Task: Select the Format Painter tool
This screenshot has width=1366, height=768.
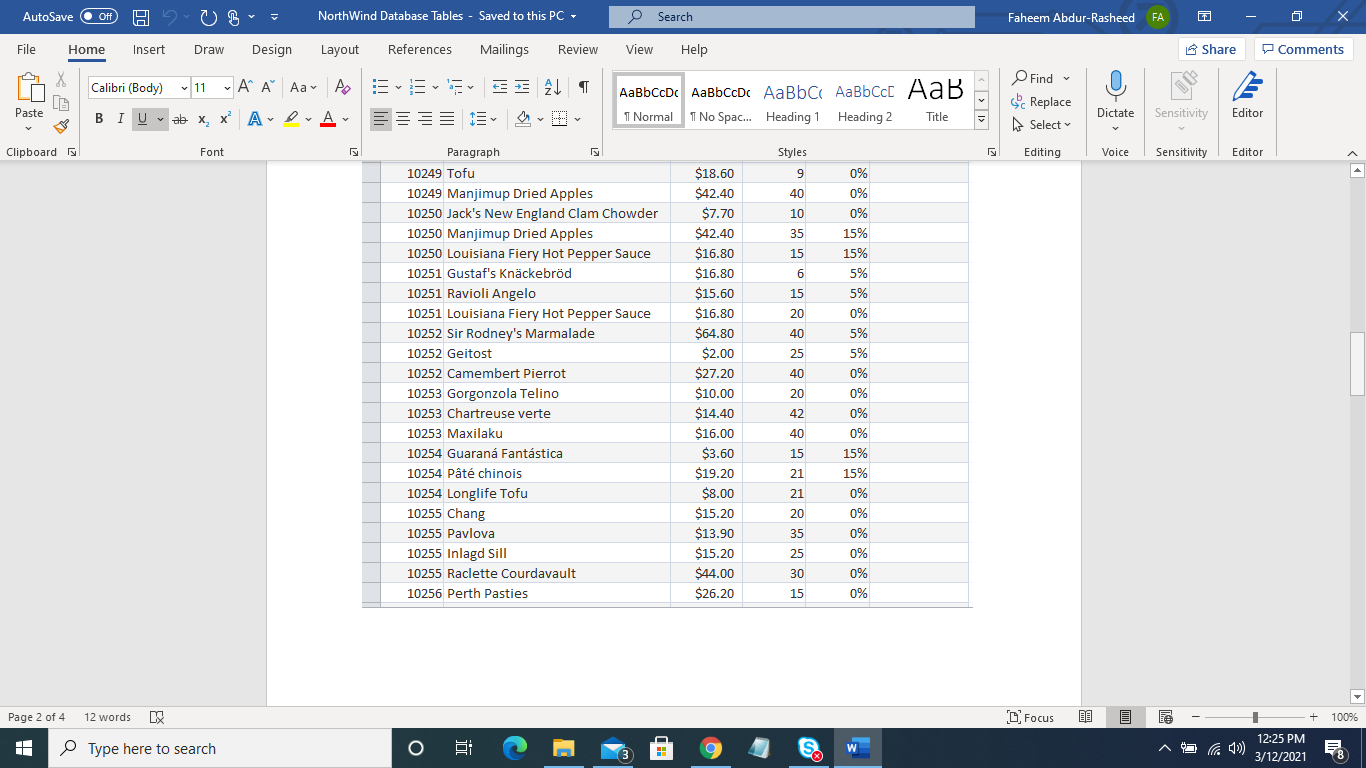Action: tap(60, 126)
